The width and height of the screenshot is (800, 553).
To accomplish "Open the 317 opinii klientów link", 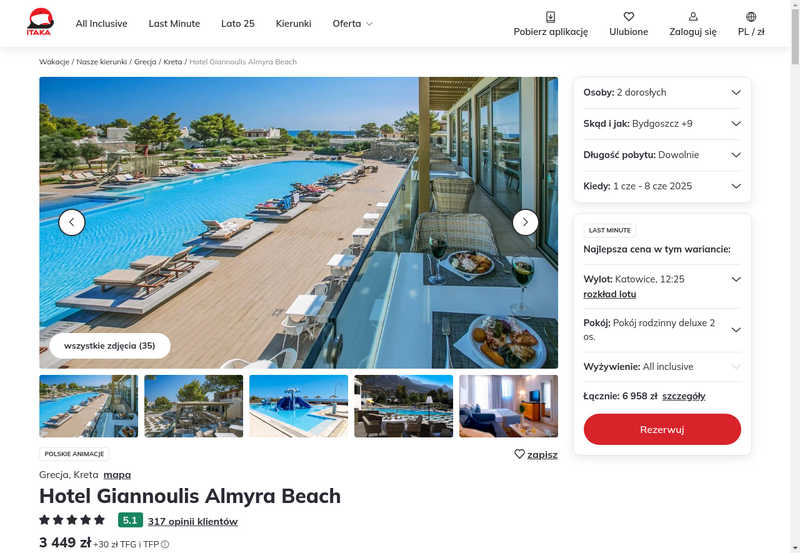I will (193, 521).
